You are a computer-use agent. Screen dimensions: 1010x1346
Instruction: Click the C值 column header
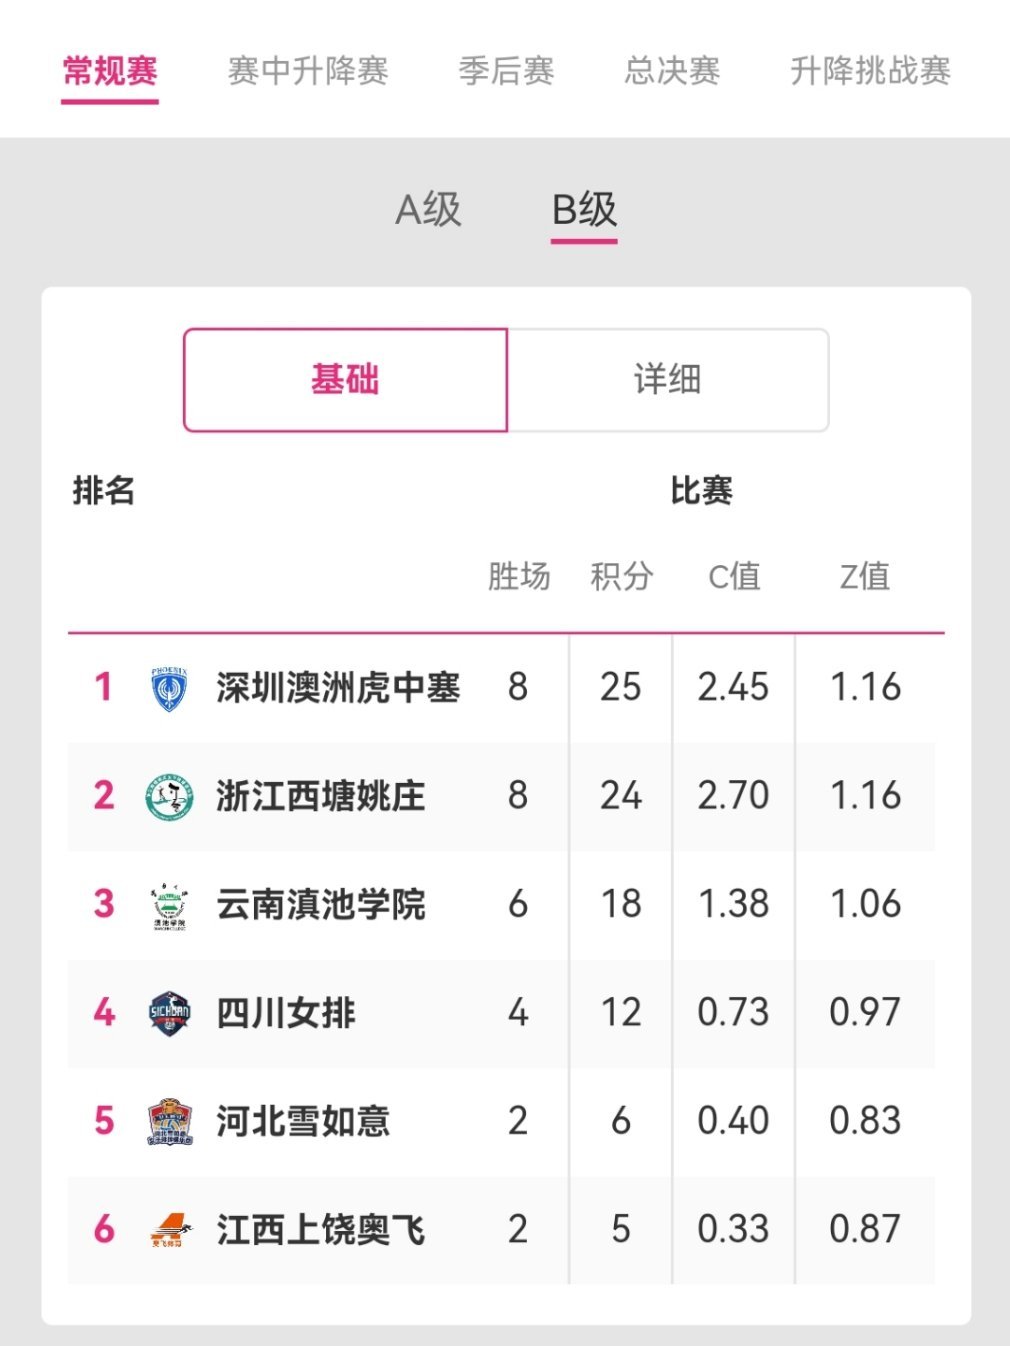(734, 576)
